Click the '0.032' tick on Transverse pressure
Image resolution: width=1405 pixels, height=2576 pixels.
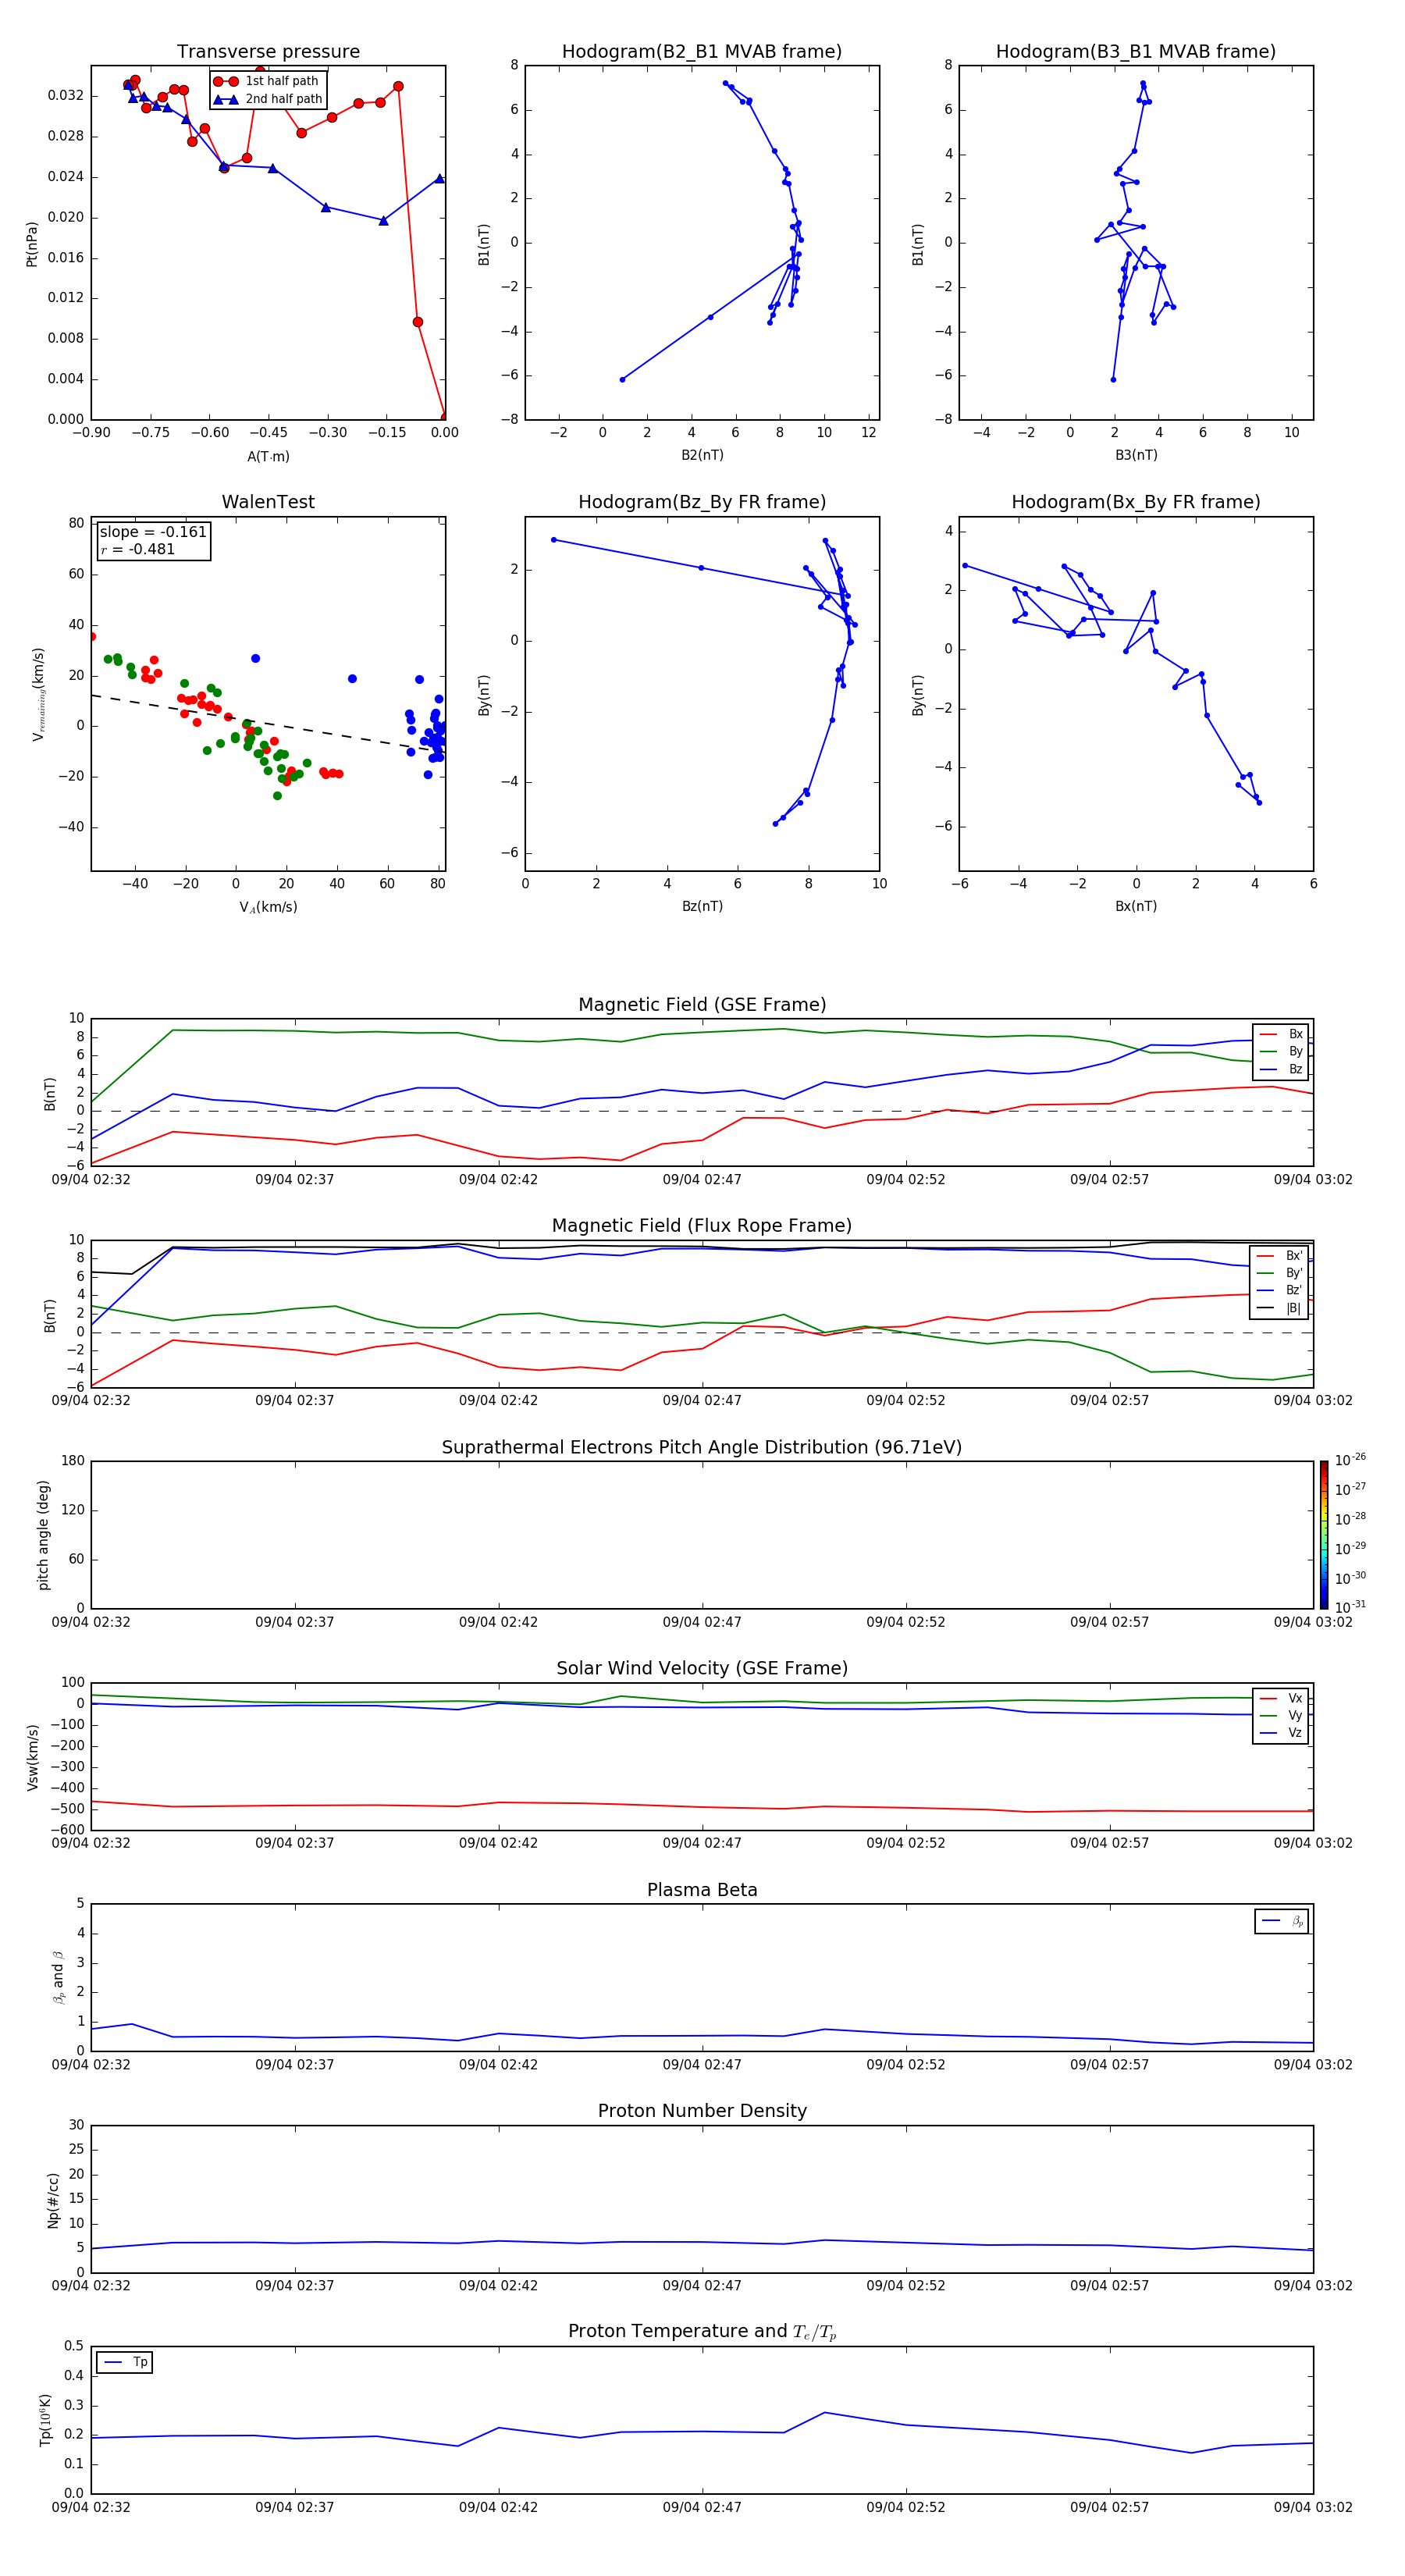tap(66, 96)
